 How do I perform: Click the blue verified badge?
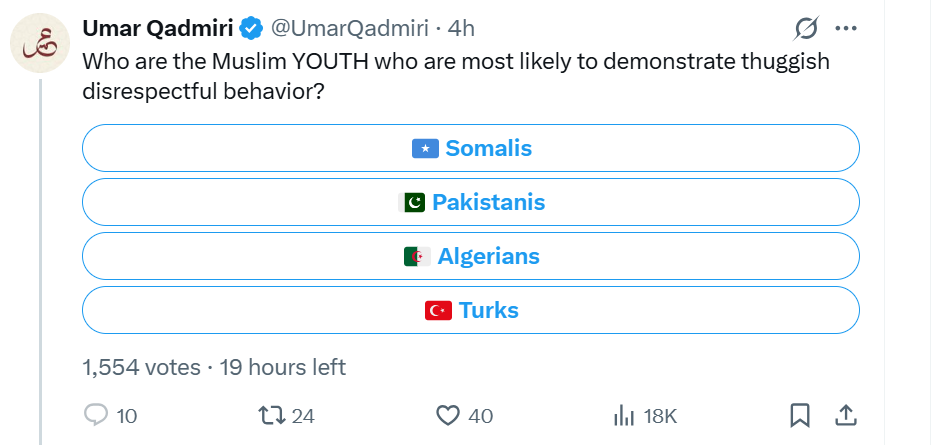[x=252, y=28]
